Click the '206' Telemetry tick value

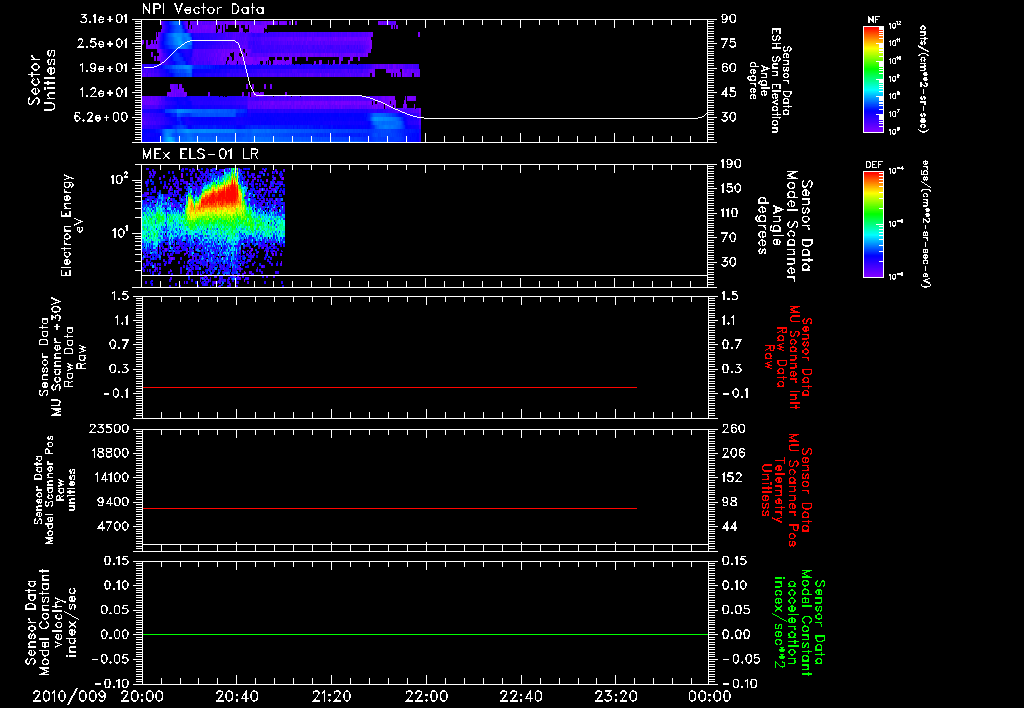[733, 453]
